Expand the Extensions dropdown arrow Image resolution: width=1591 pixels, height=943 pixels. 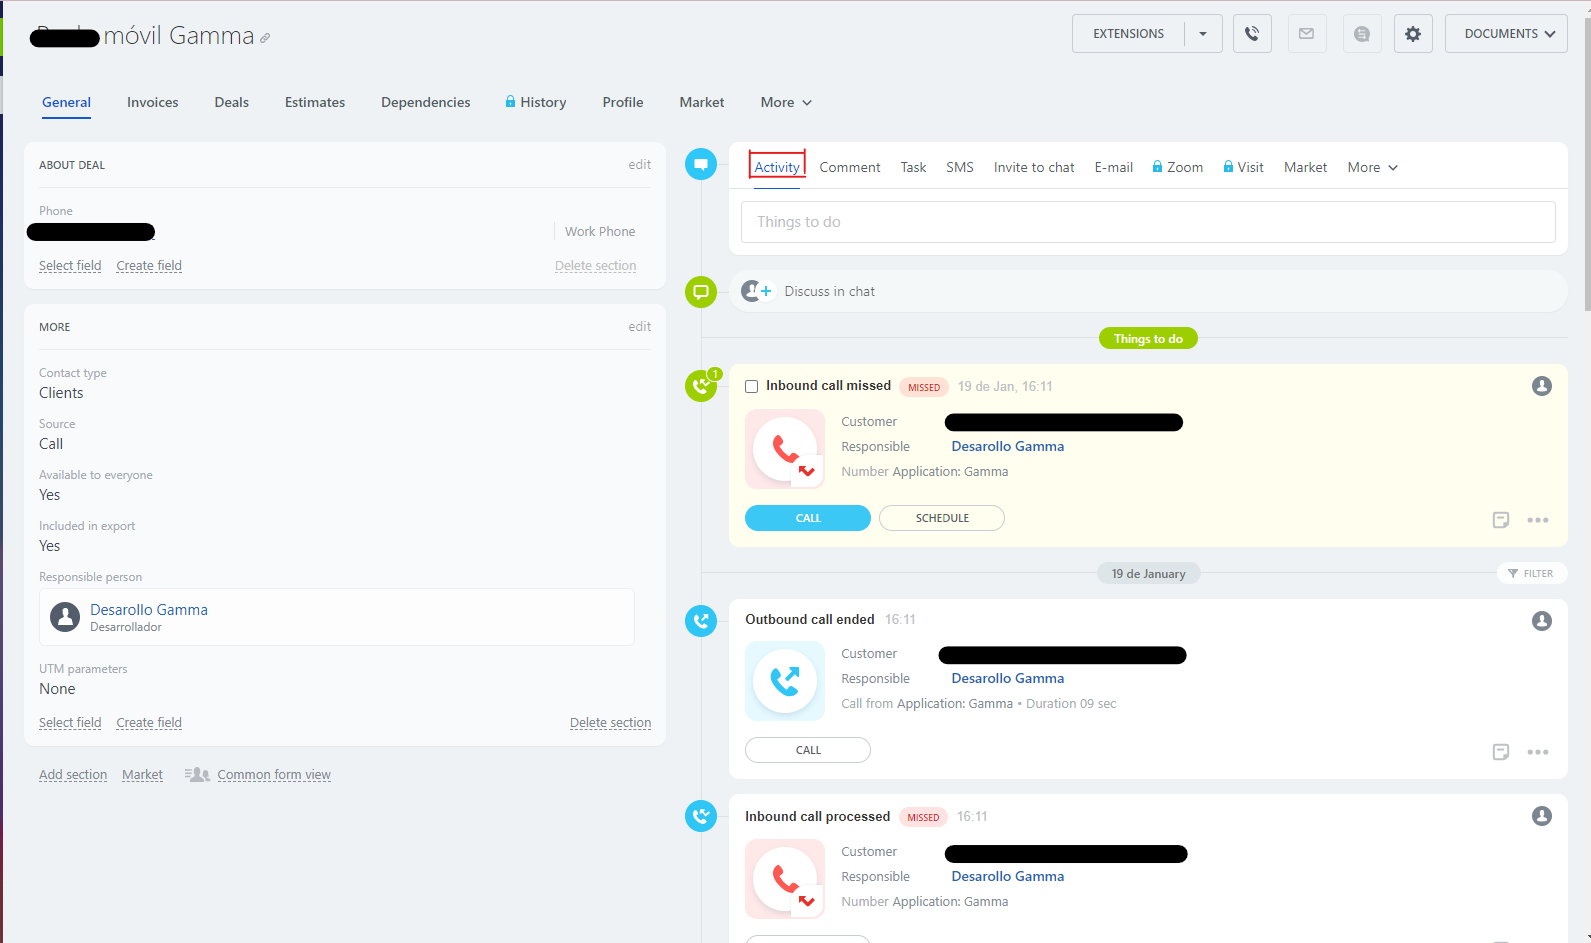[1203, 34]
